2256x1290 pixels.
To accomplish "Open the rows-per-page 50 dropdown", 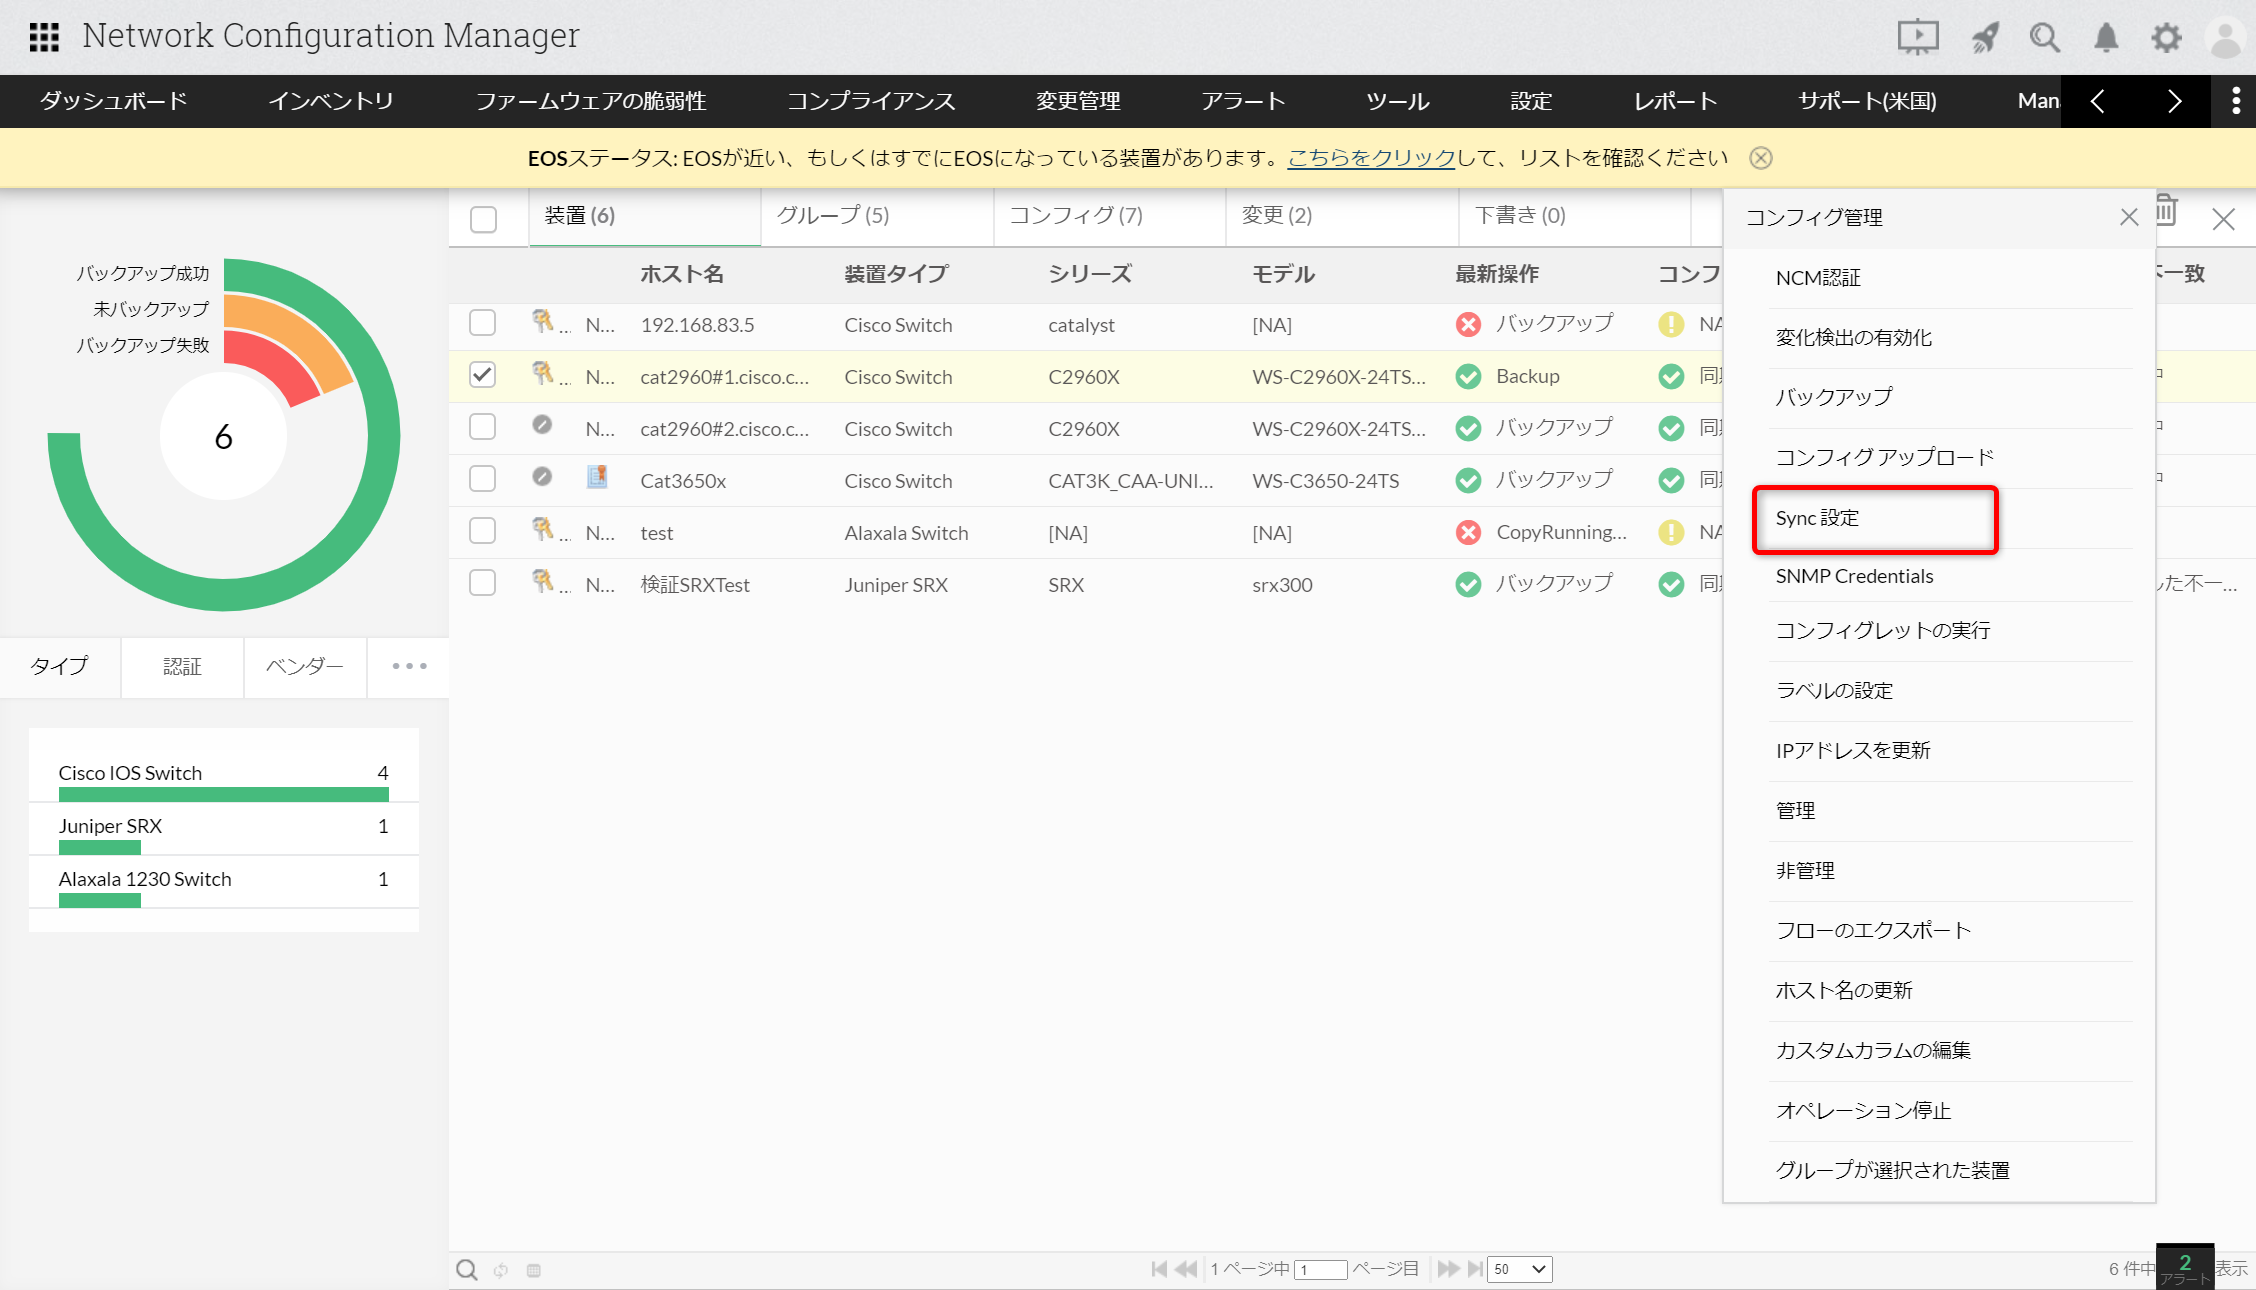I will (x=1519, y=1269).
